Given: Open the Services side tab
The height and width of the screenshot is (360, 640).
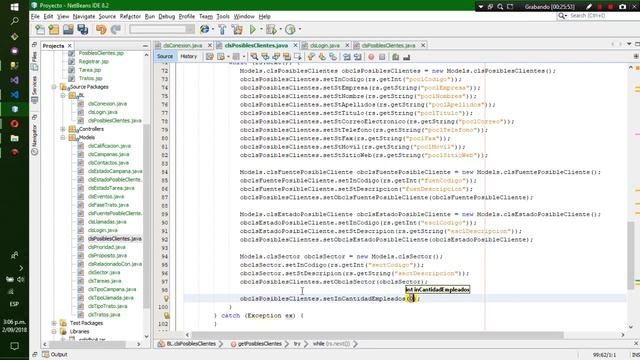Looking at the screenshot, I should click(x=35, y=89).
